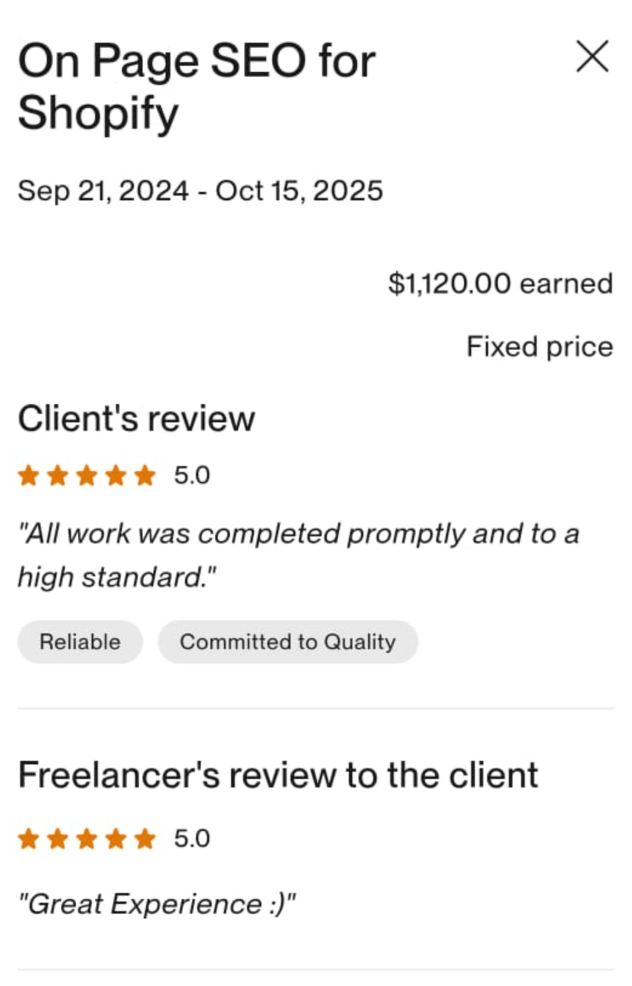Click the client's "completed promptly" review quote
The height and width of the screenshot is (986, 632).
pos(298,554)
